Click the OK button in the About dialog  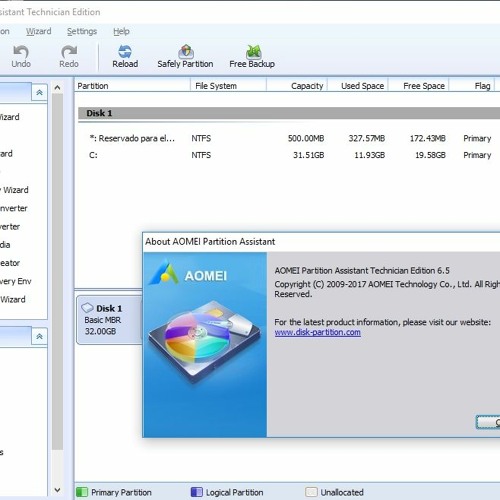pos(488,422)
